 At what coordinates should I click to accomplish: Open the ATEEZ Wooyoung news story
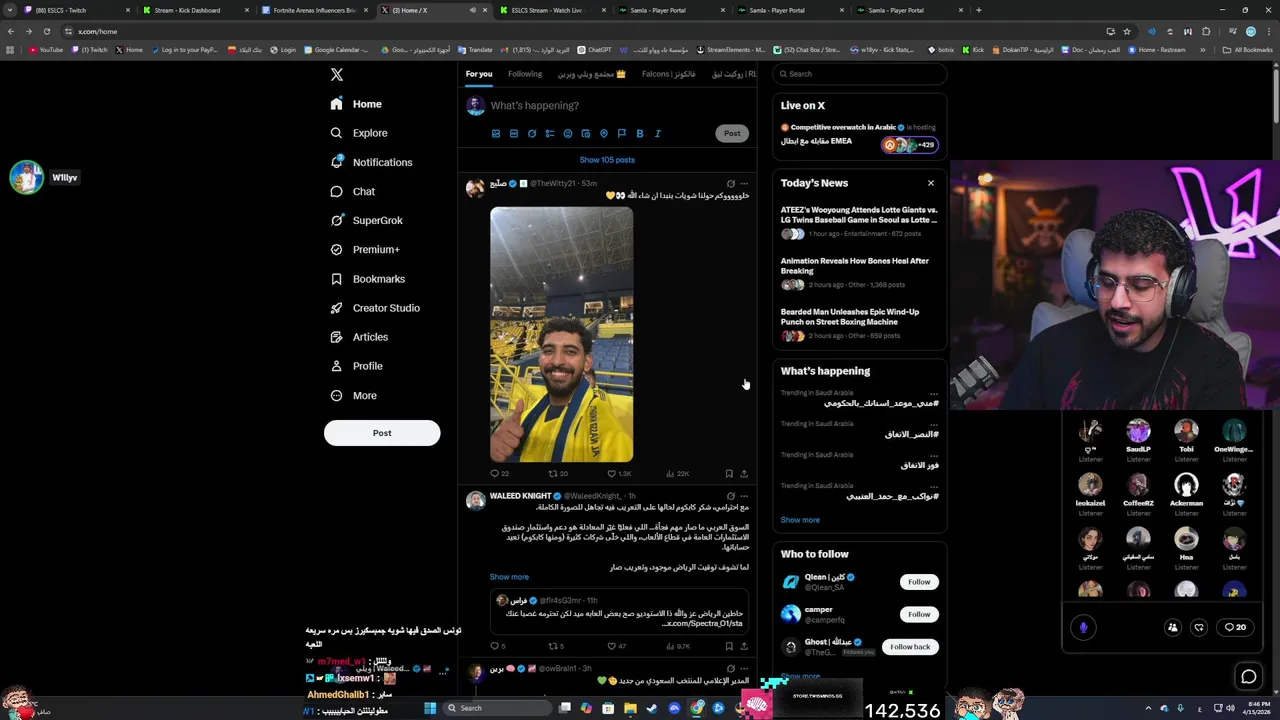pos(859,222)
